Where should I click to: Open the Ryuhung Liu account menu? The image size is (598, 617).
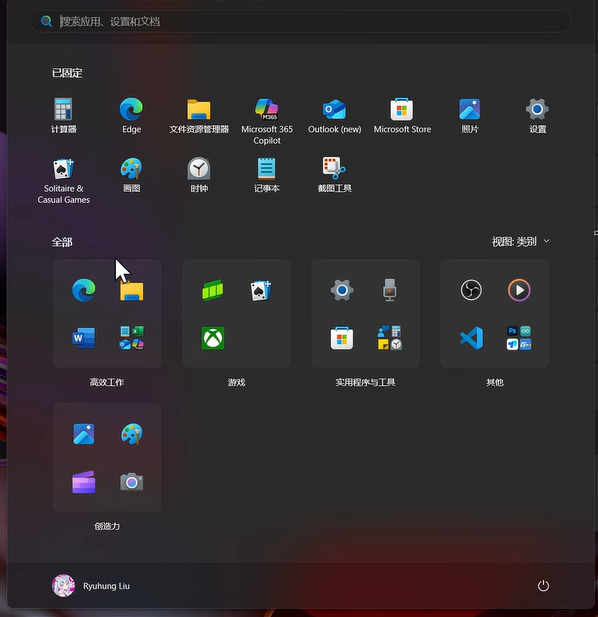point(91,586)
